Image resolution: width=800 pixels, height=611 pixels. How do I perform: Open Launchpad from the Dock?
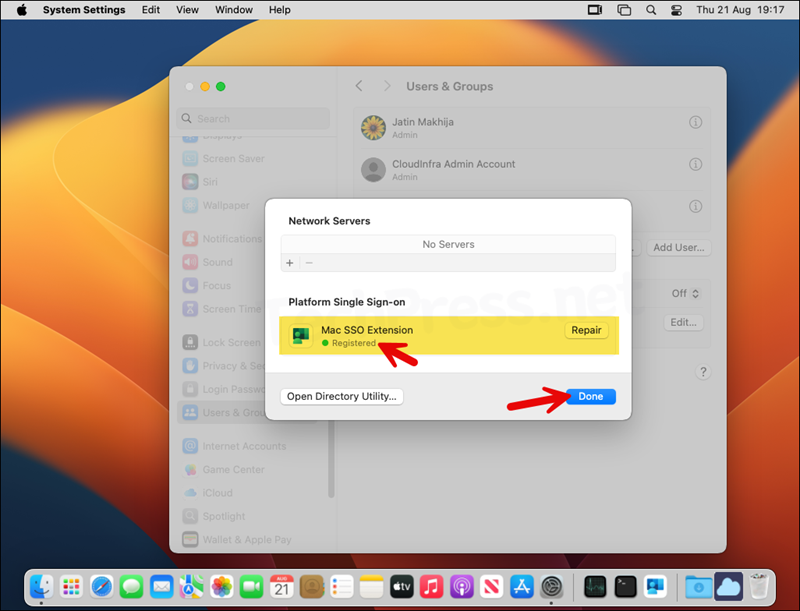(71, 587)
